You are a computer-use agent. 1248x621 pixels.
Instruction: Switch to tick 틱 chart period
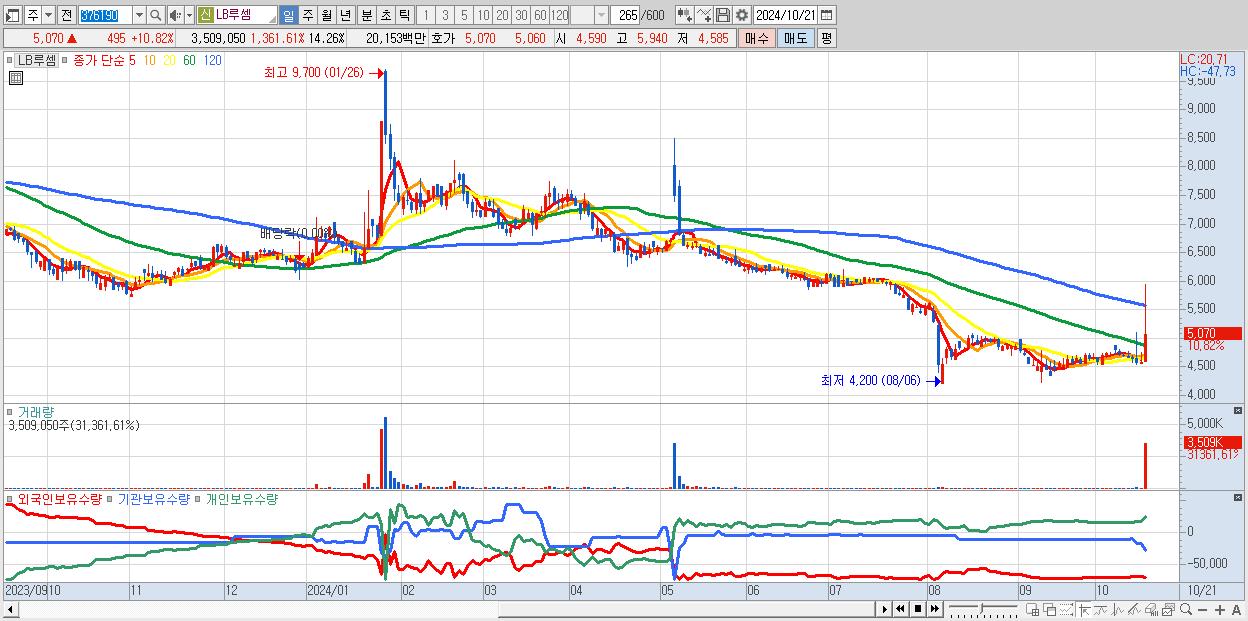[404, 15]
